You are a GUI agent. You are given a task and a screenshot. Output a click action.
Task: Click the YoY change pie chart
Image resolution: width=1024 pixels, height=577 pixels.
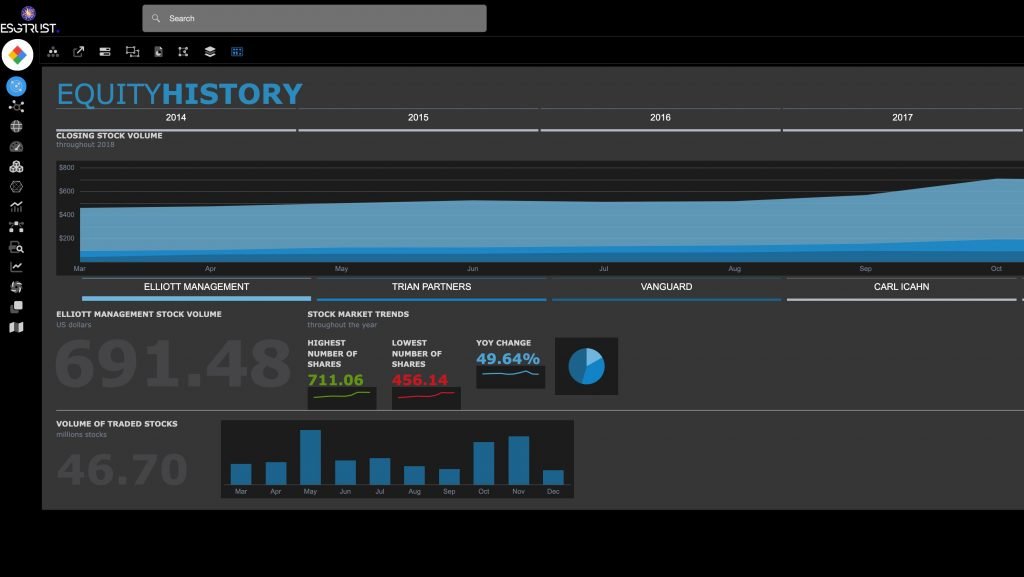[x=586, y=366]
